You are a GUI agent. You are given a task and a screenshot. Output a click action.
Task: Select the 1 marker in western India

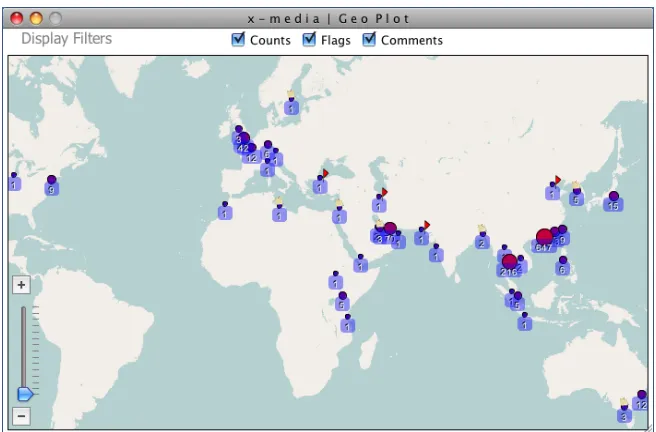436,255
